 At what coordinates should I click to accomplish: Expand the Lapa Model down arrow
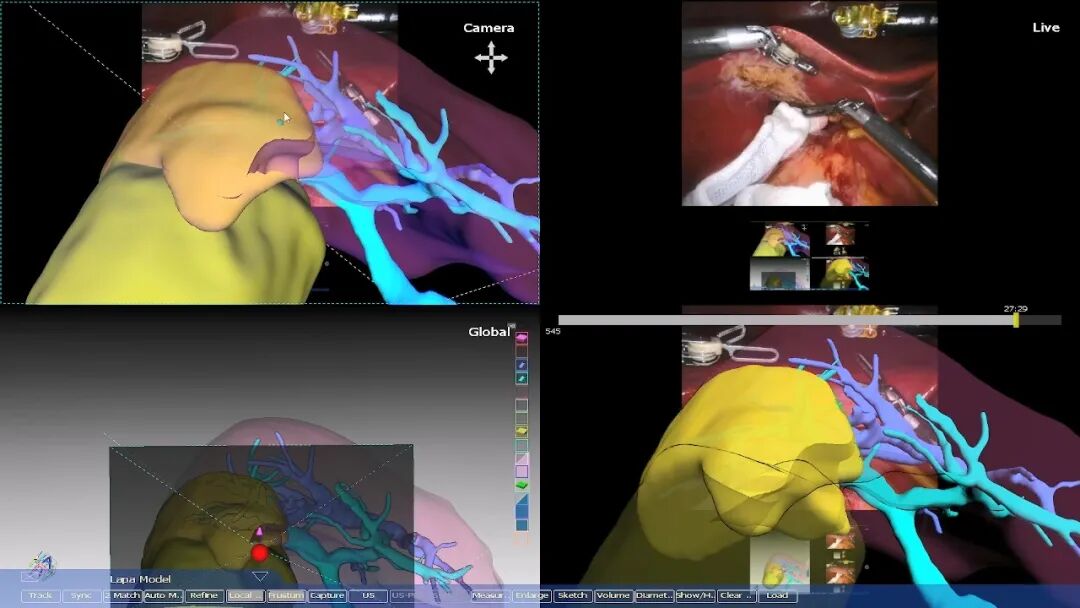point(260,576)
